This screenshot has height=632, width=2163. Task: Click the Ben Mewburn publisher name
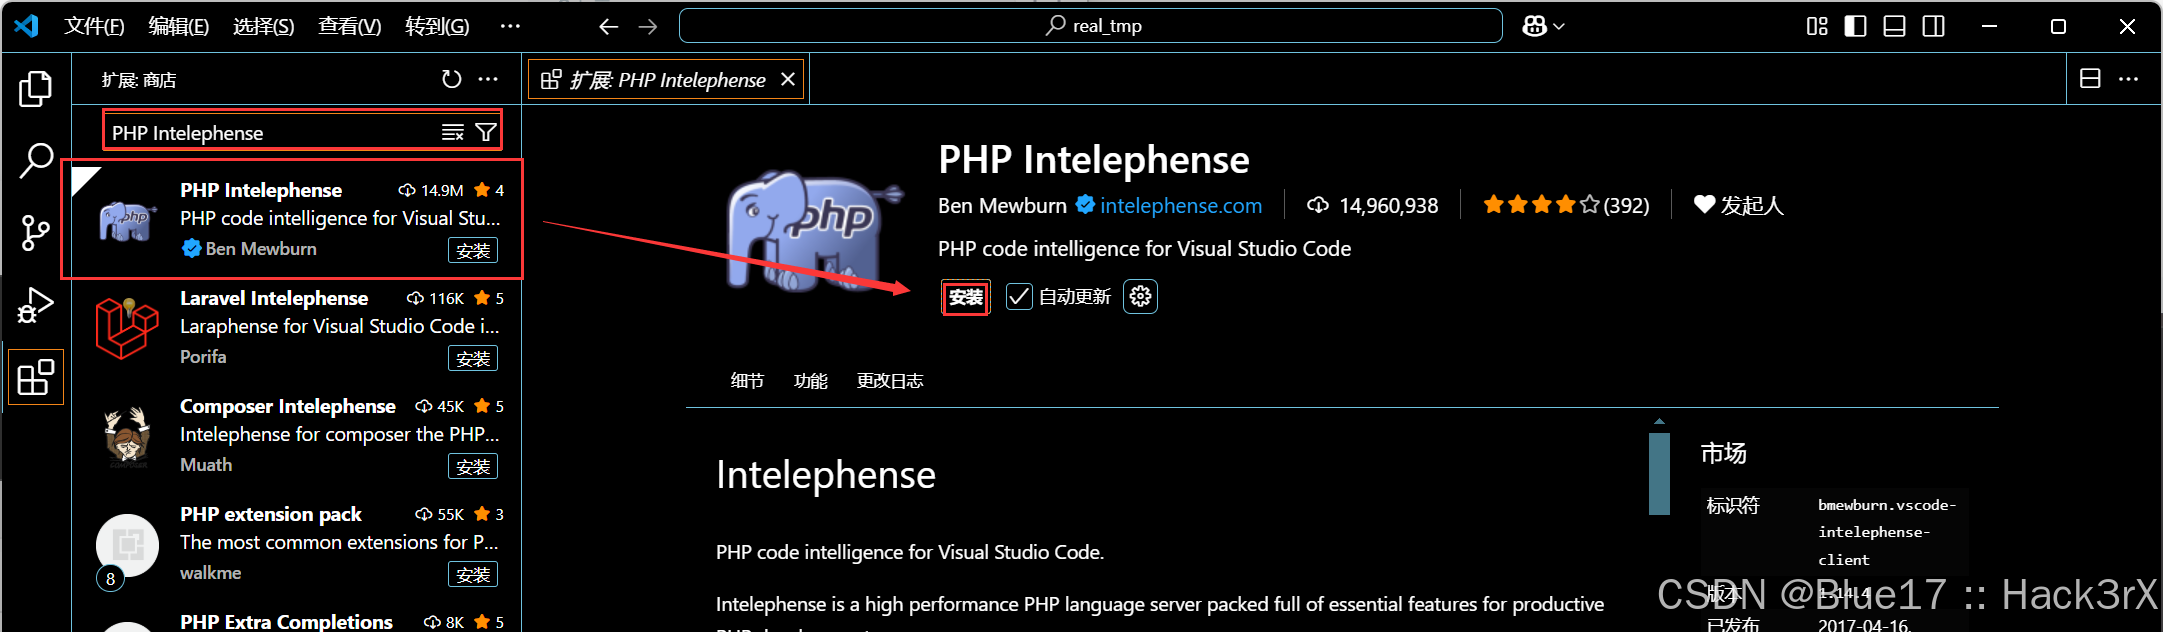(x=1002, y=205)
